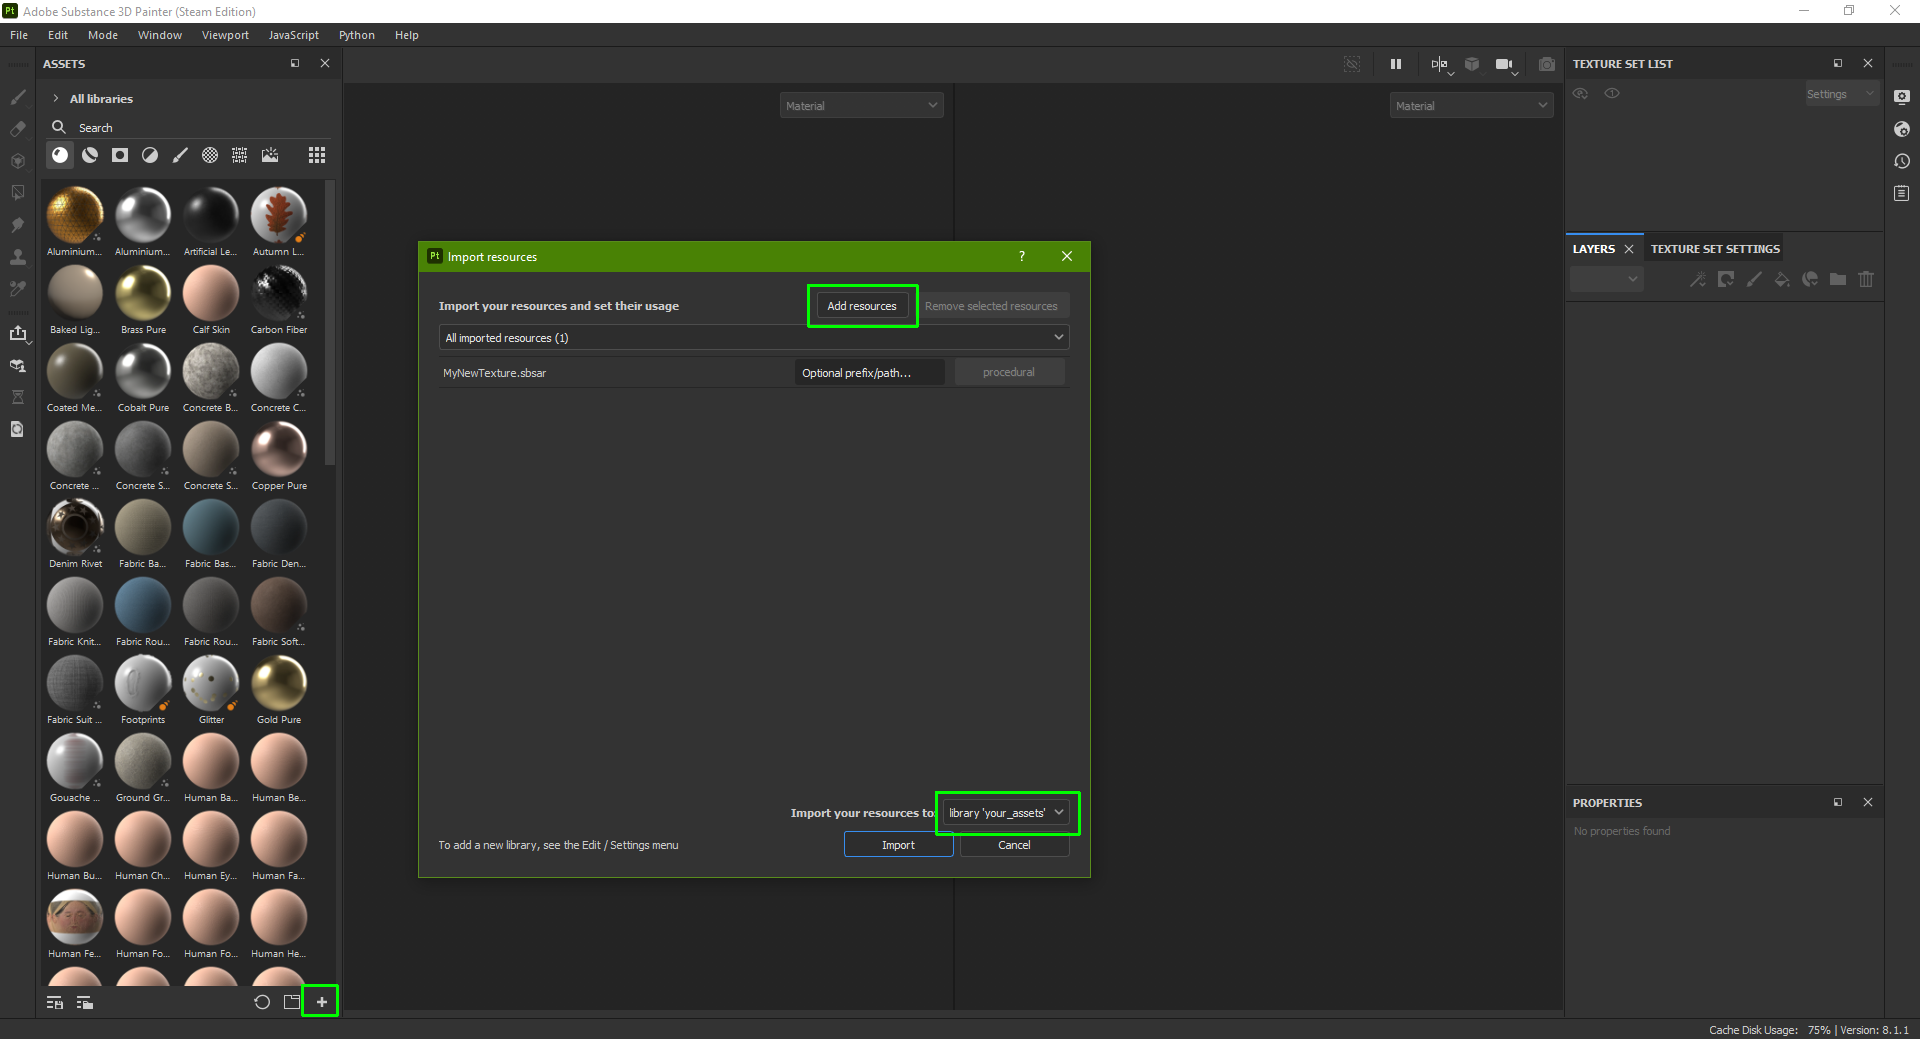1920x1039 pixels.
Task: Filter assets by Materials sphere icon
Action: click(60, 155)
